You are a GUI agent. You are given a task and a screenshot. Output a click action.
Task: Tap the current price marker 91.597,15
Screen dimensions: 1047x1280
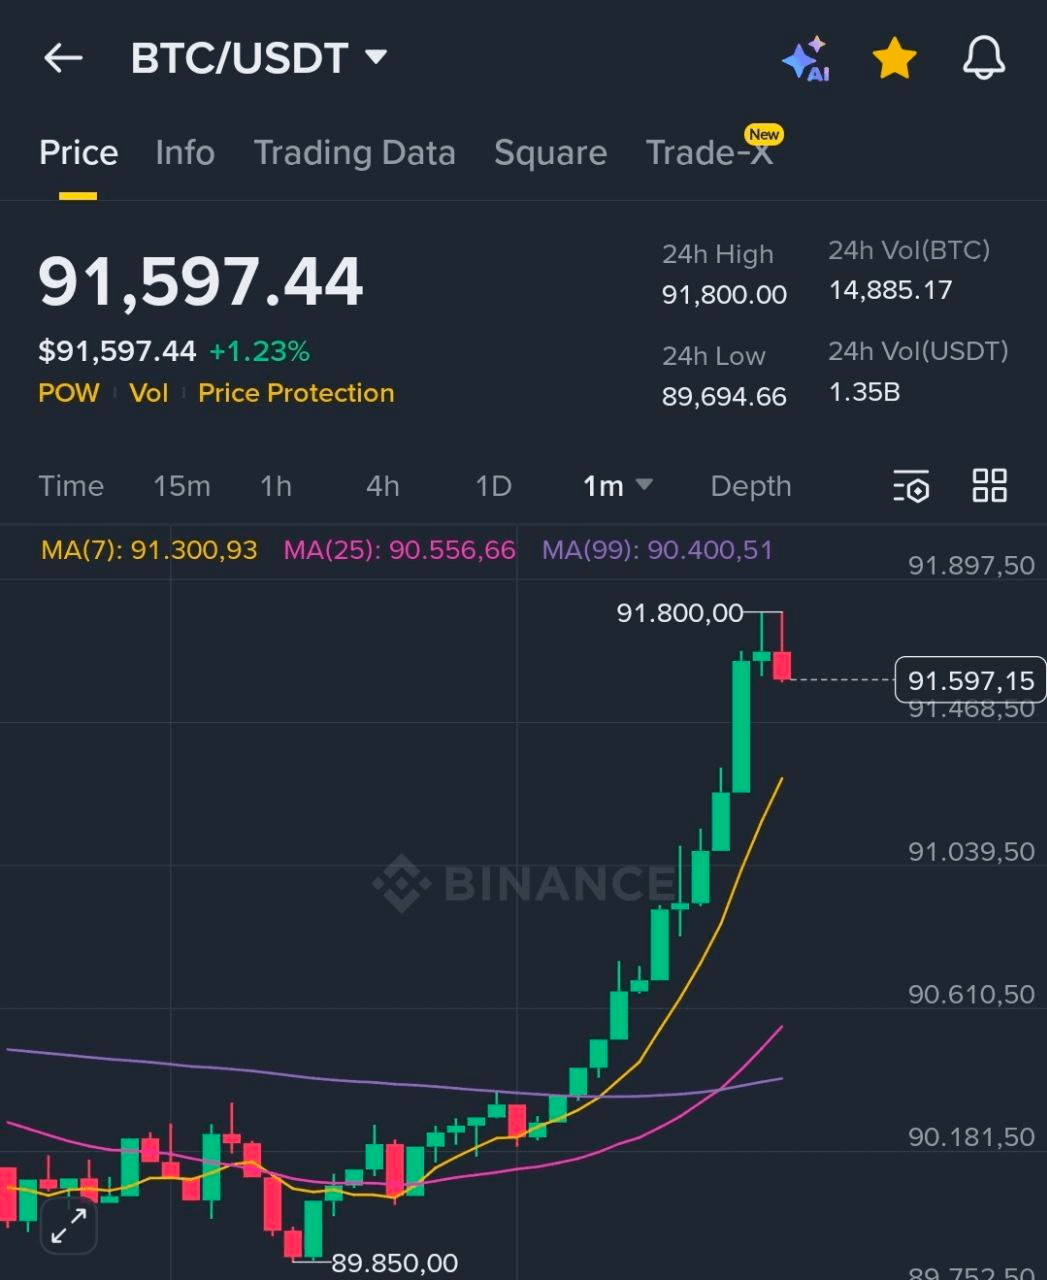tap(970, 681)
